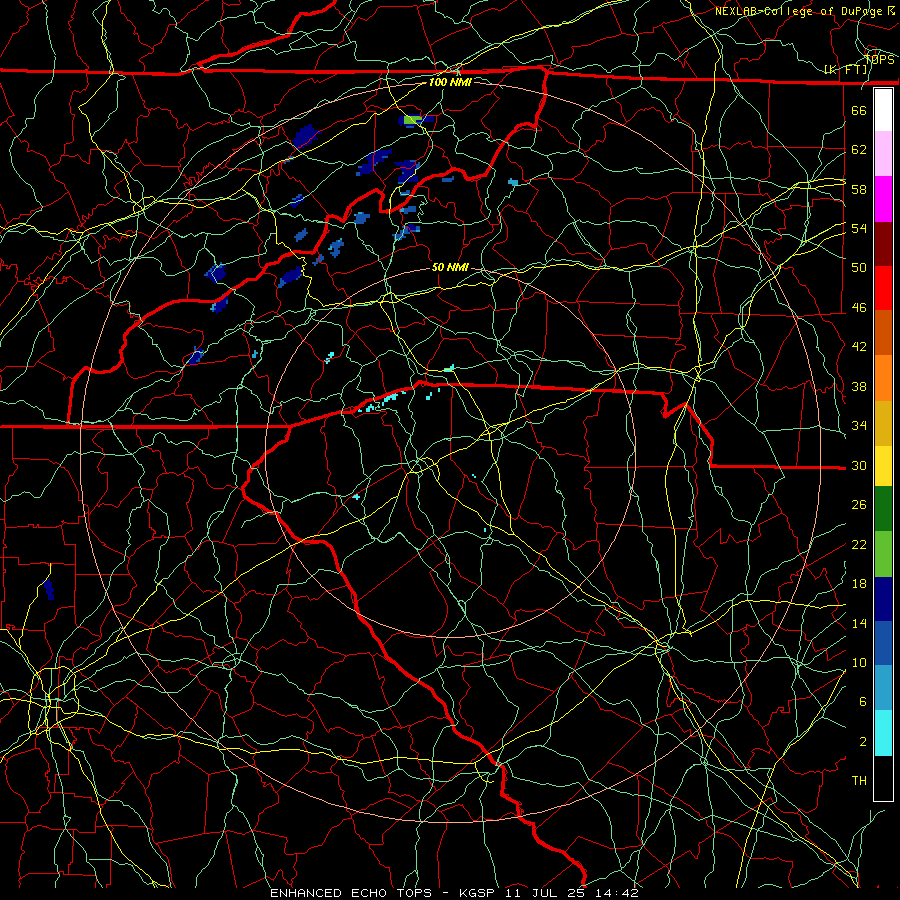The height and width of the screenshot is (900, 900).
Task: Click the navy blue 18 kft swatch
Action: click(x=883, y=599)
